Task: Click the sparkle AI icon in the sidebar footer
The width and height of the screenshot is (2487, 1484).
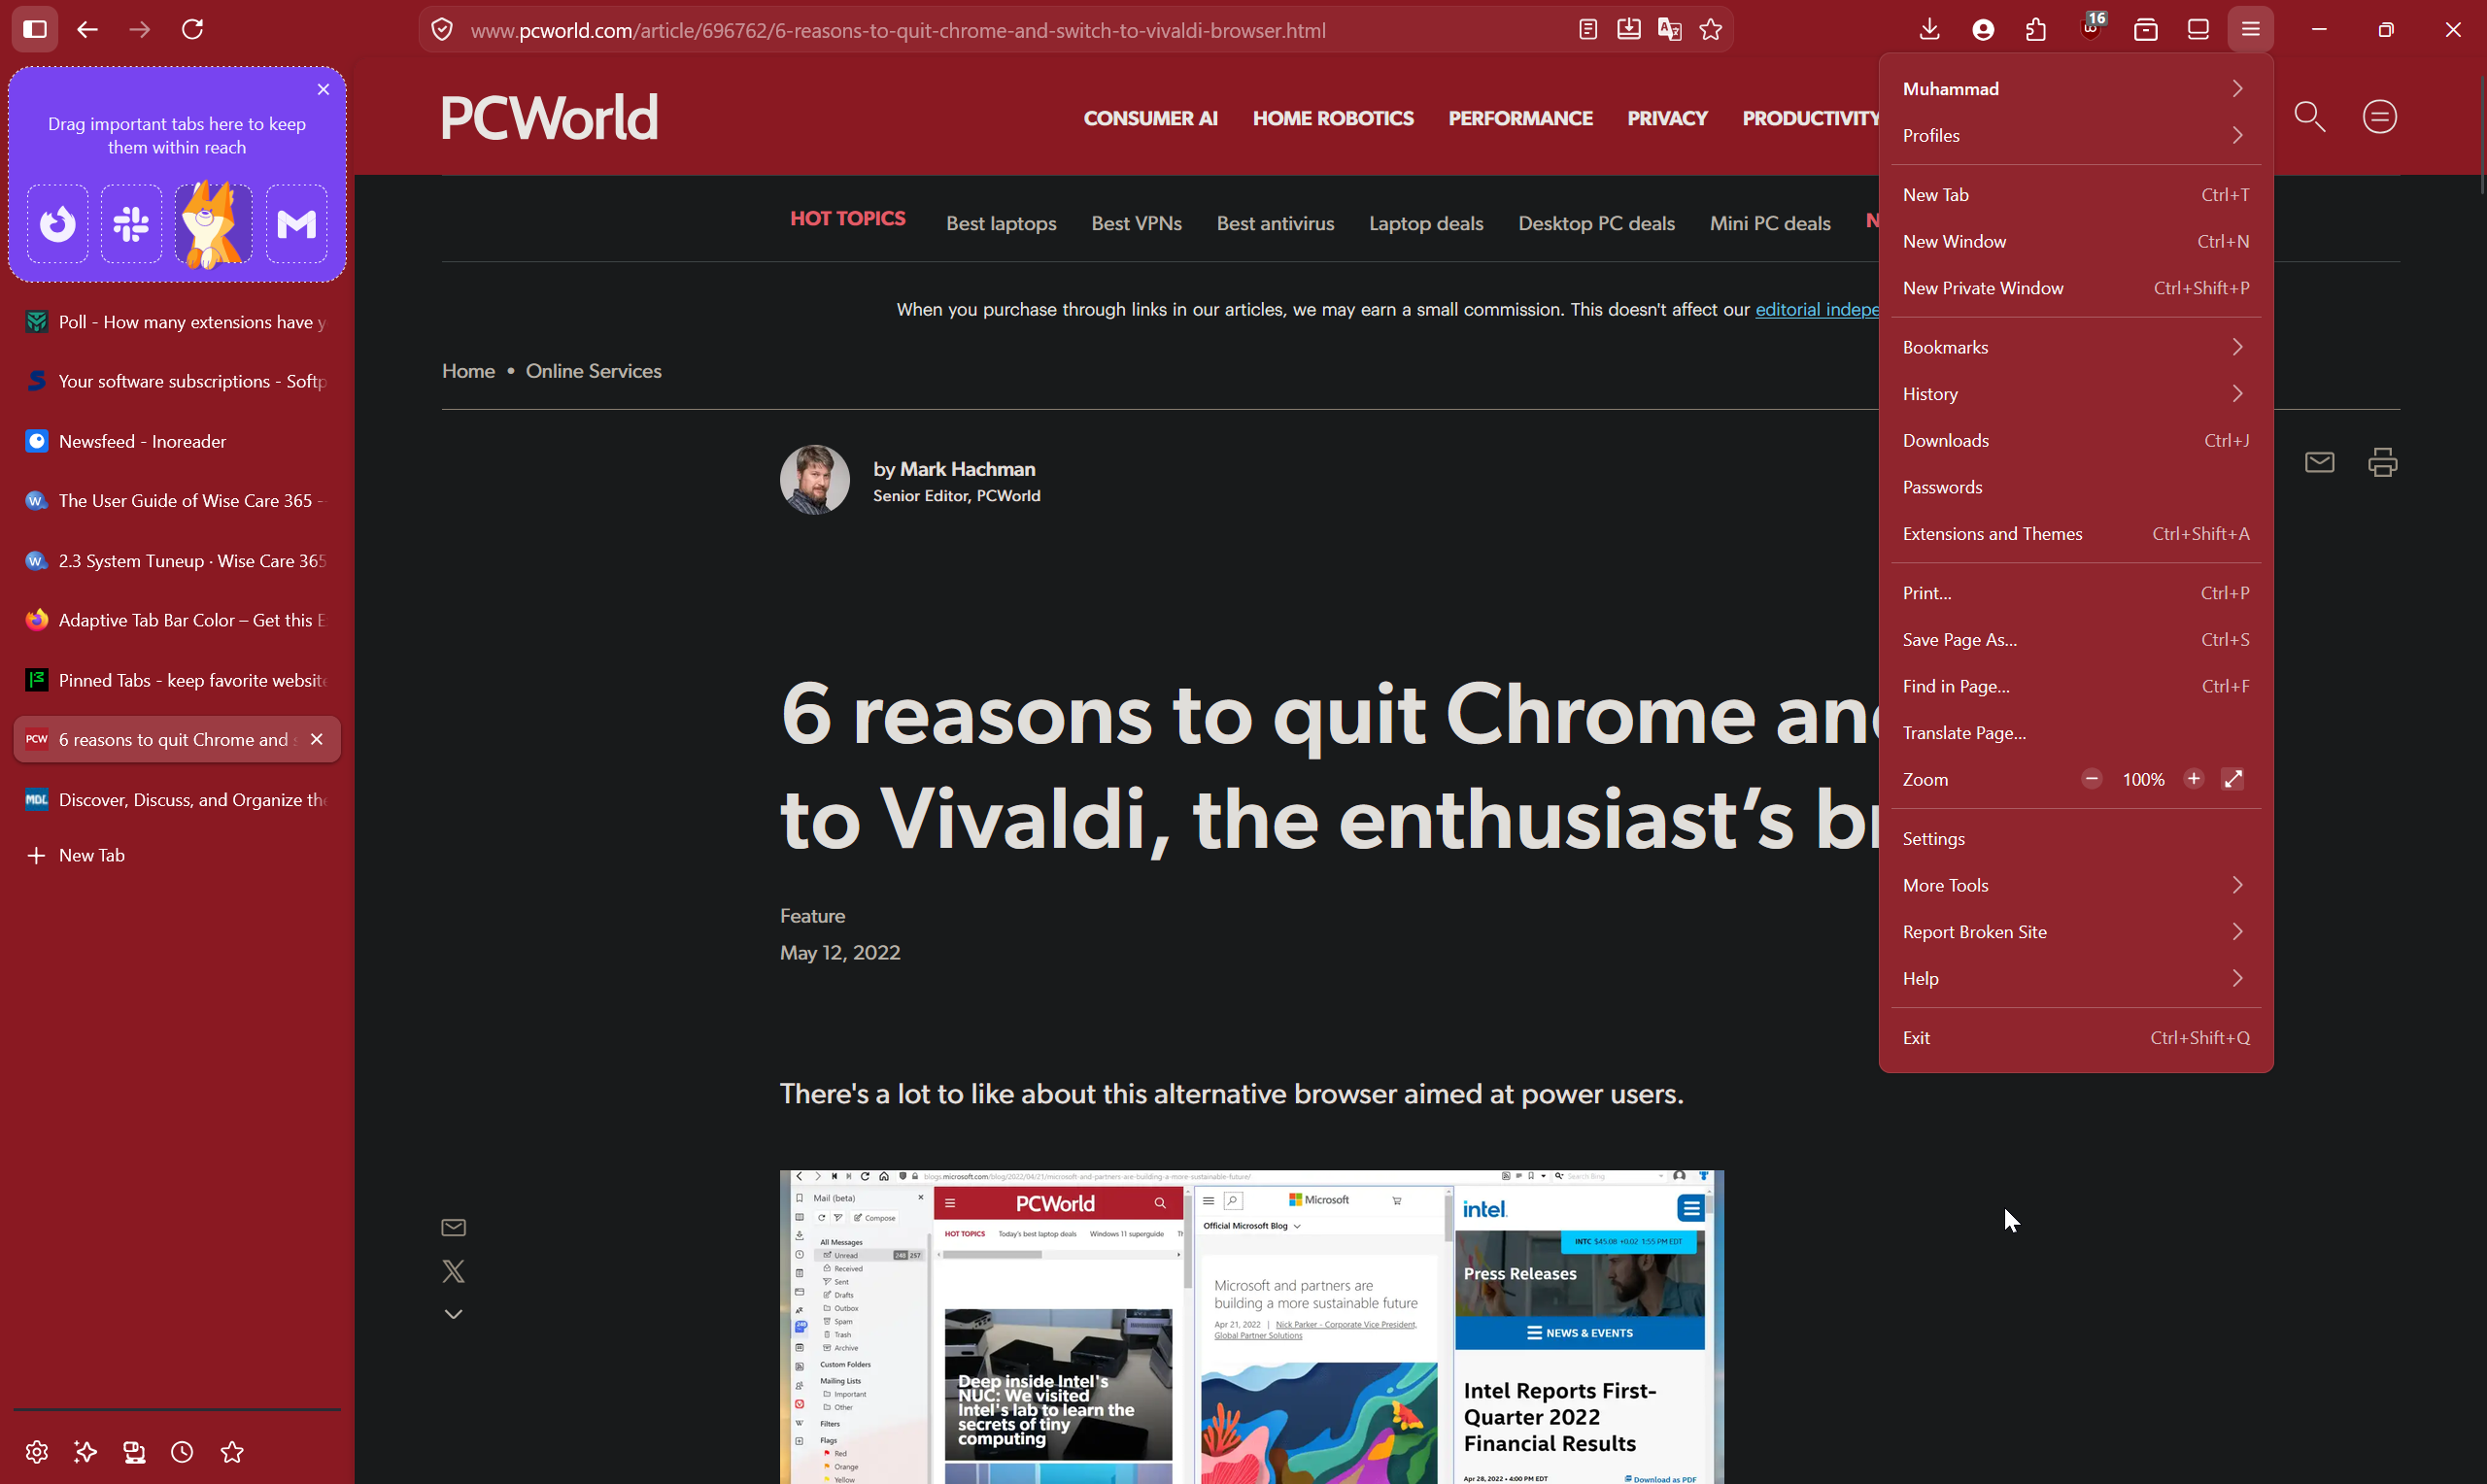Action: point(86,1452)
